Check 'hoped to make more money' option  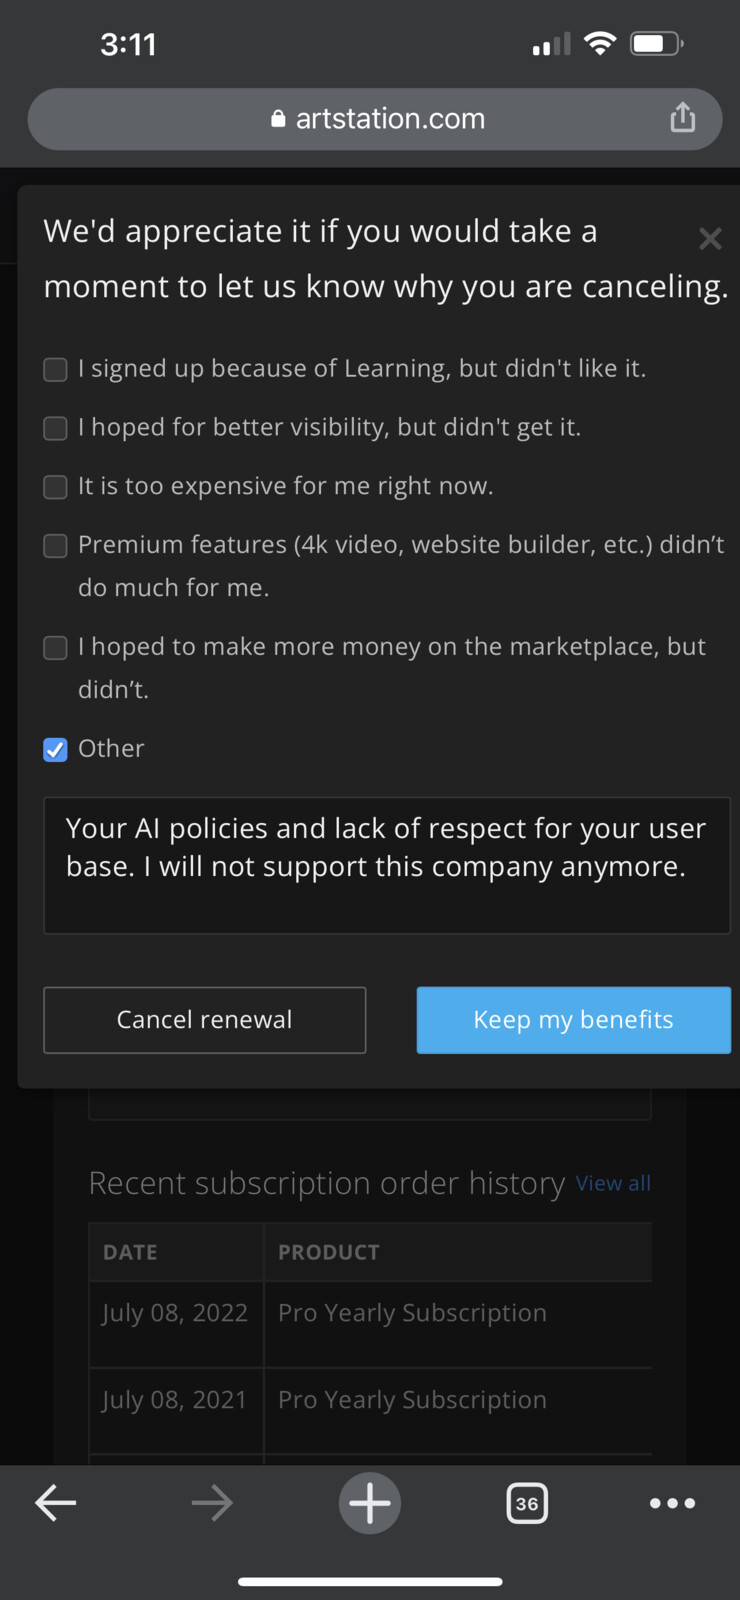tap(55, 648)
